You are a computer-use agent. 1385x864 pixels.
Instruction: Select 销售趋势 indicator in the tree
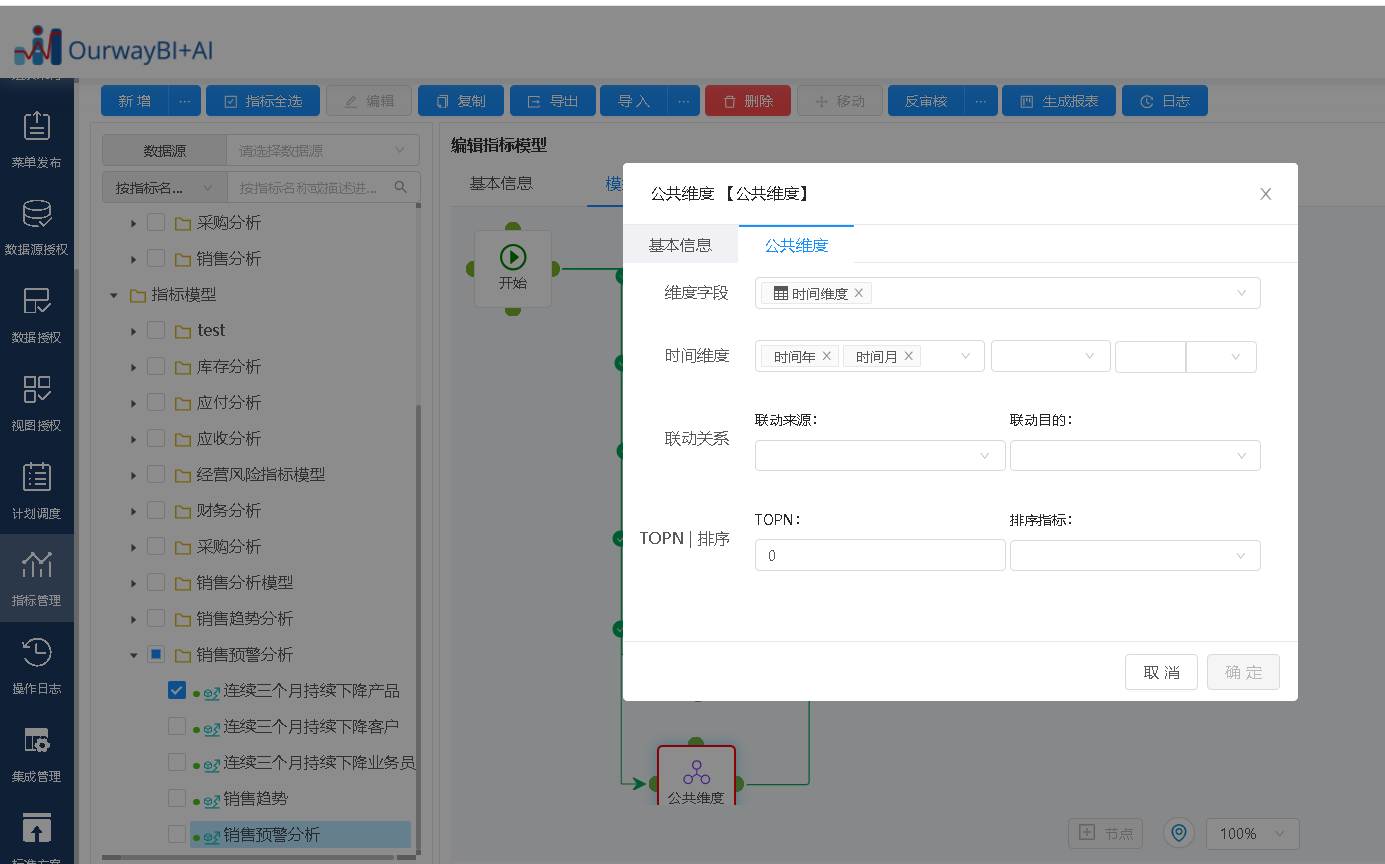click(256, 798)
